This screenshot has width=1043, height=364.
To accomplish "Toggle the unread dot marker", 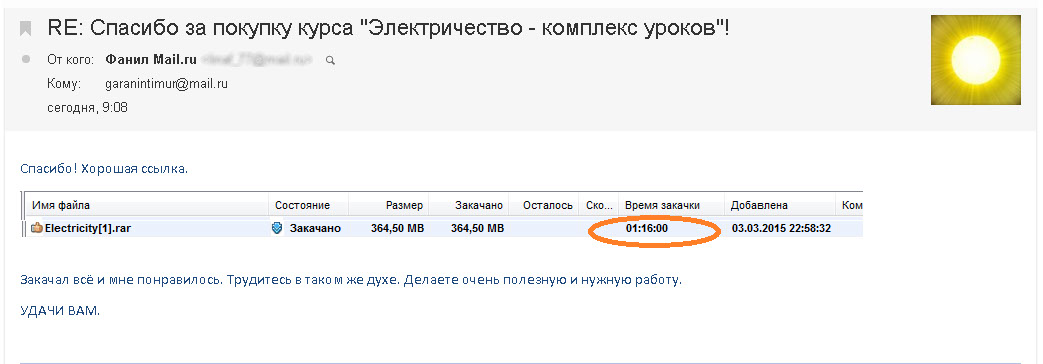I will (26, 59).
